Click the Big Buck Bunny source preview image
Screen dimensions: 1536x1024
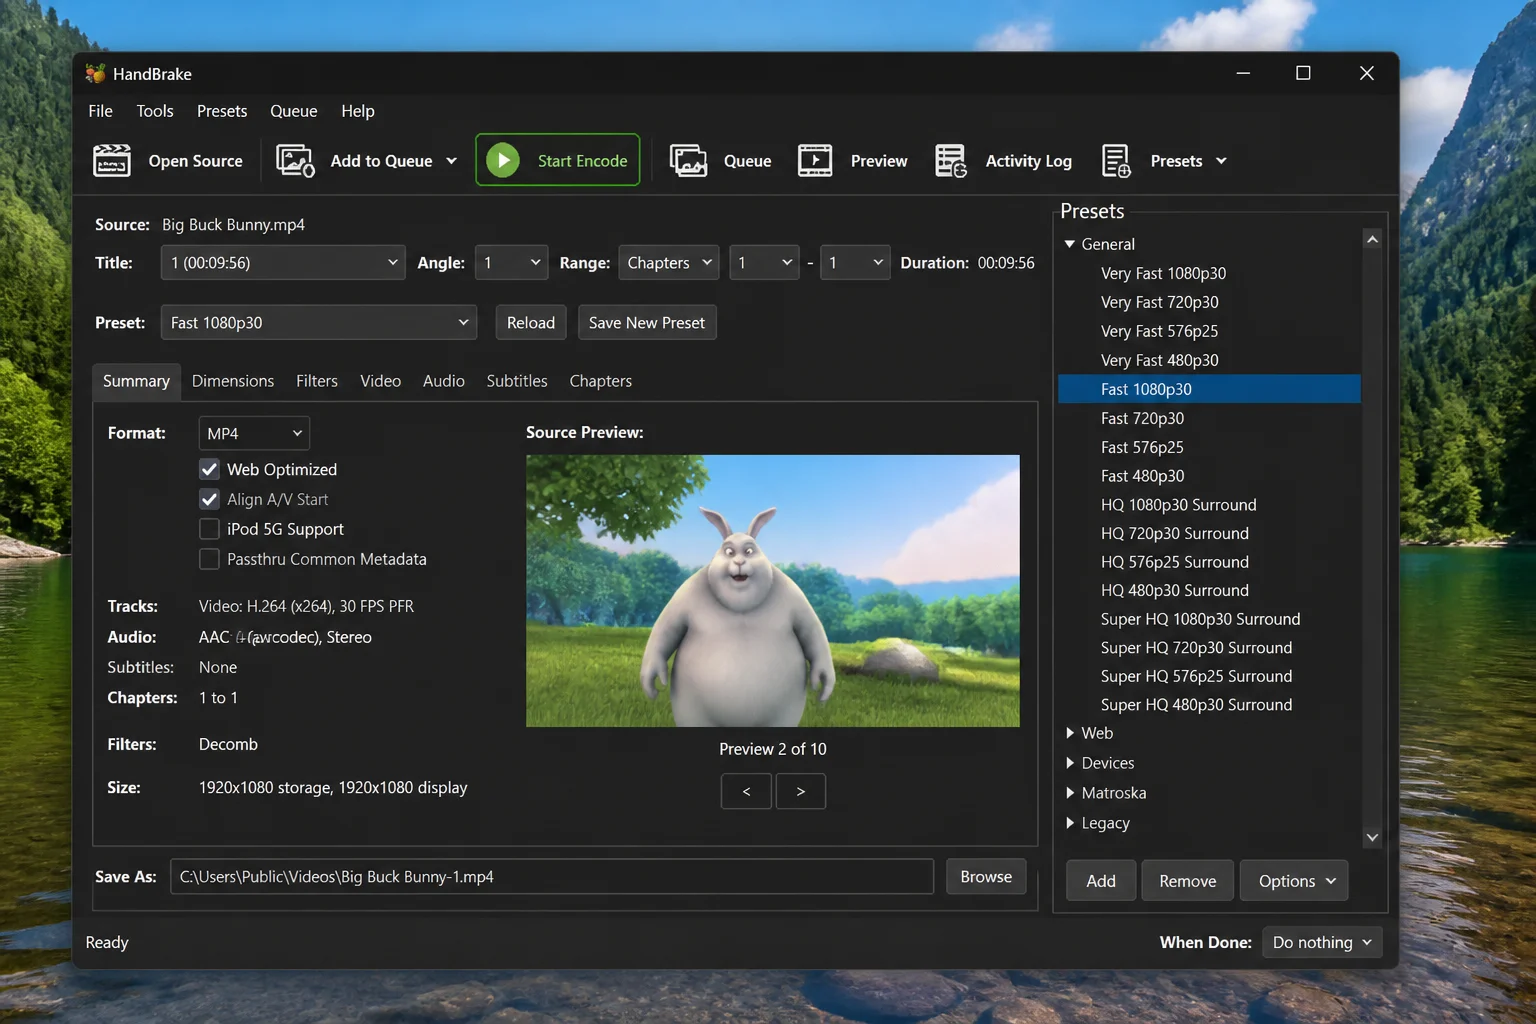click(x=773, y=590)
